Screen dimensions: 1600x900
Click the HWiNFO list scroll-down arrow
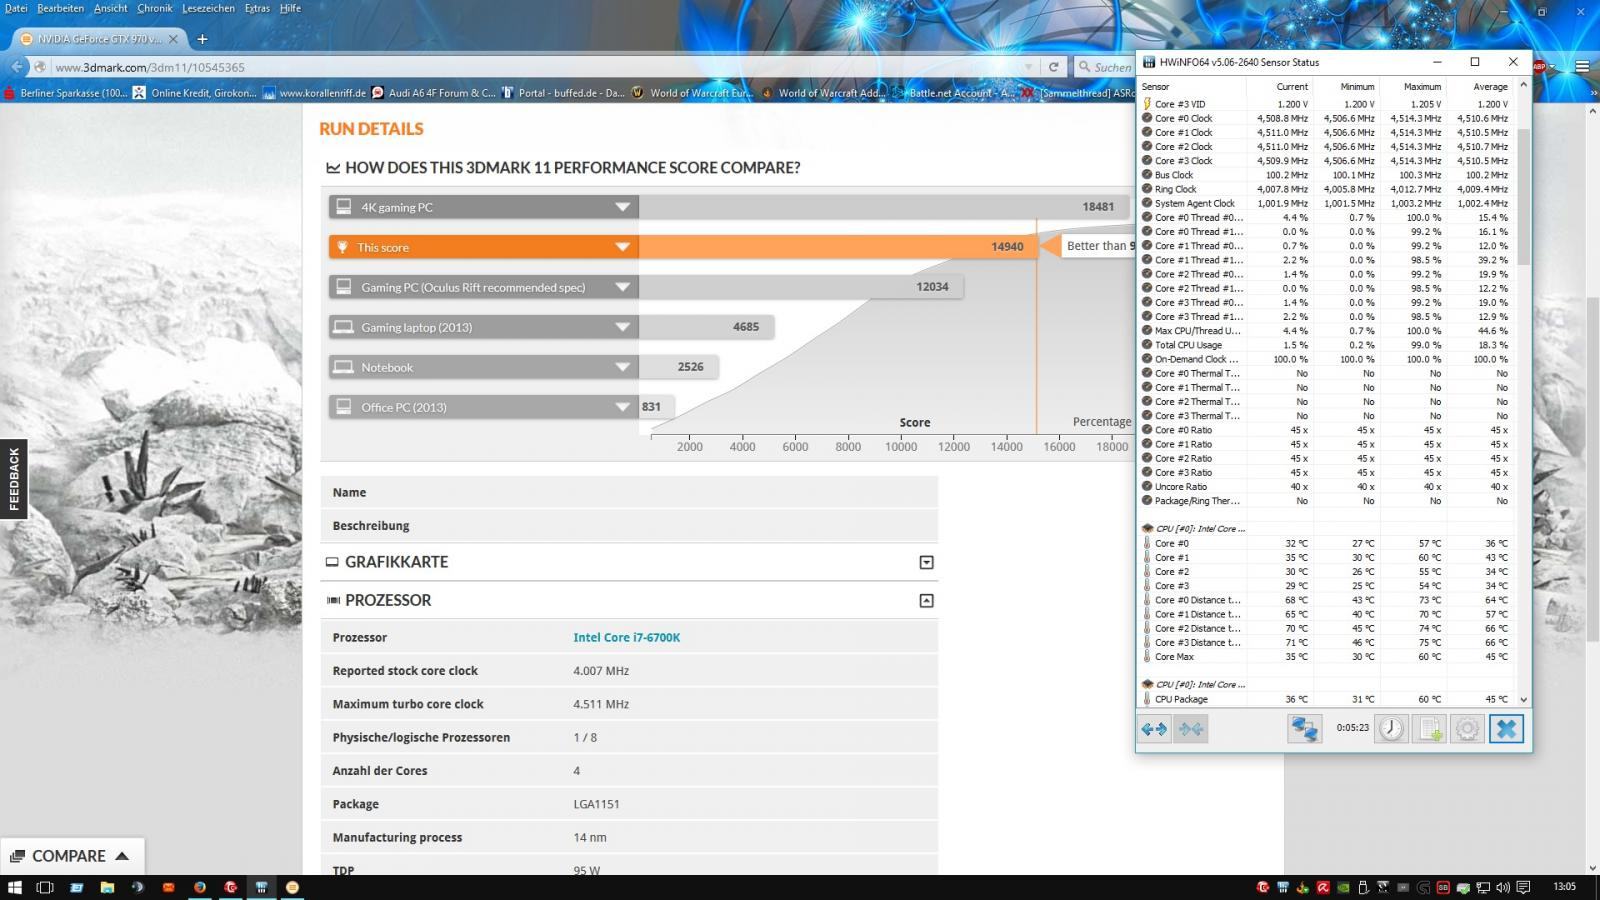(x=1523, y=699)
